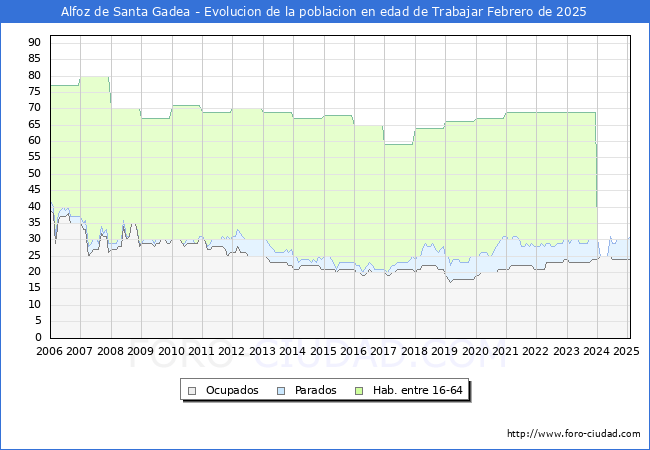Screen dimensions: 650x450
Task: Click the 0 y-axis value label
Action: pyautogui.click(x=38, y=337)
